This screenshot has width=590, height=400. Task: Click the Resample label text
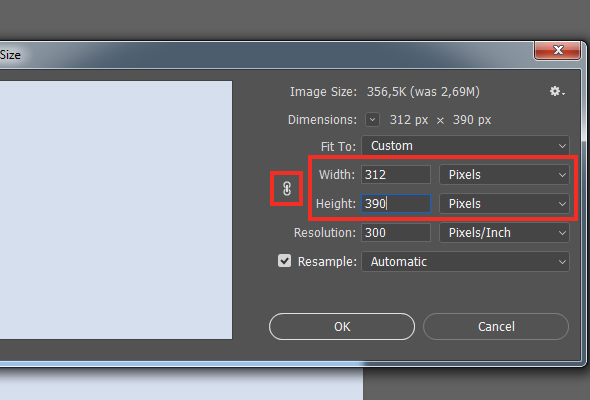tap(327, 262)
